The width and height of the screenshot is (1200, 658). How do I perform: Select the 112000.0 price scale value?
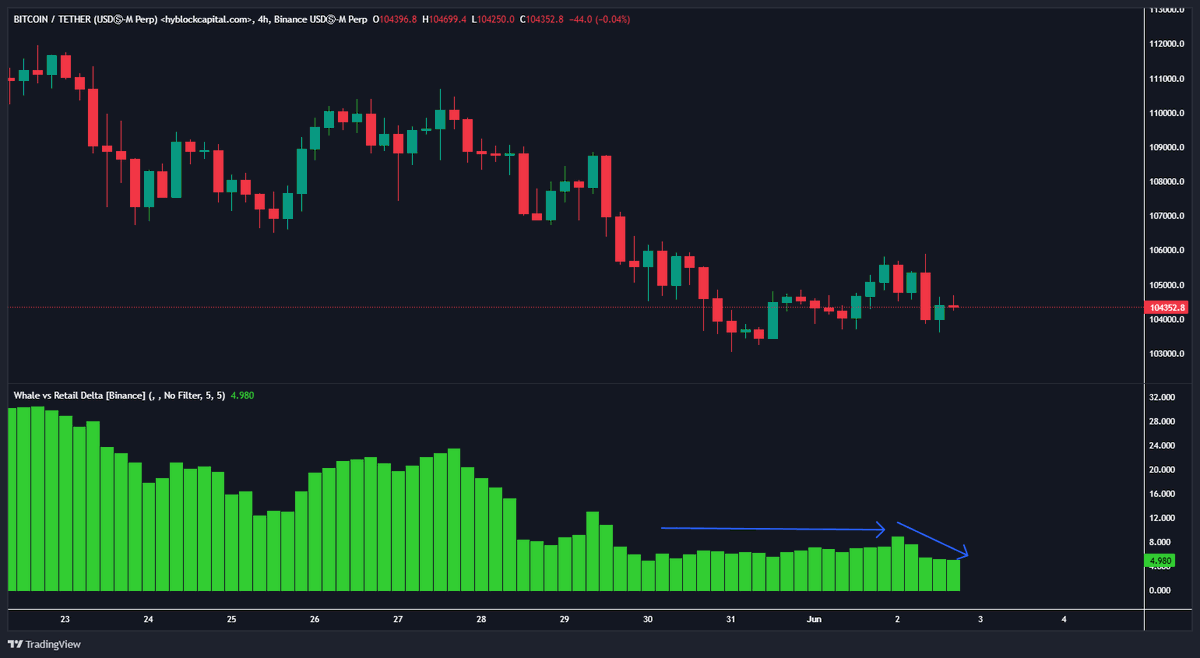coord(1166,43)
